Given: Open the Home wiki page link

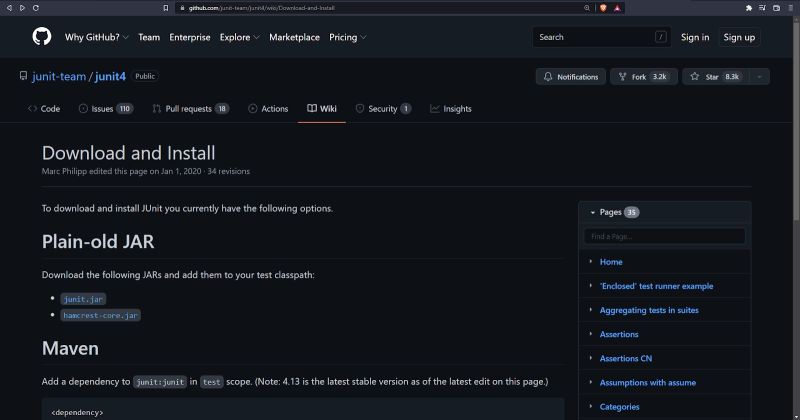Looking at the screenshot, I should click(x=611, y=262).
